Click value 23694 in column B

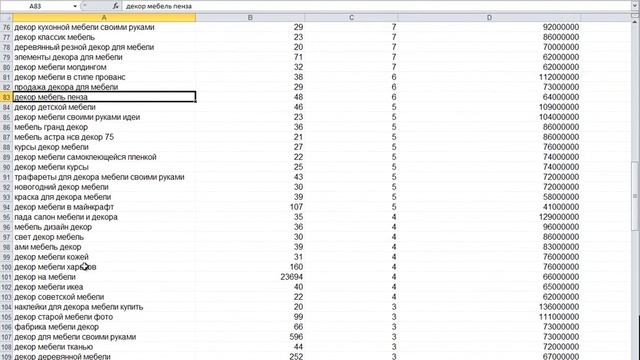click(291, 277)
